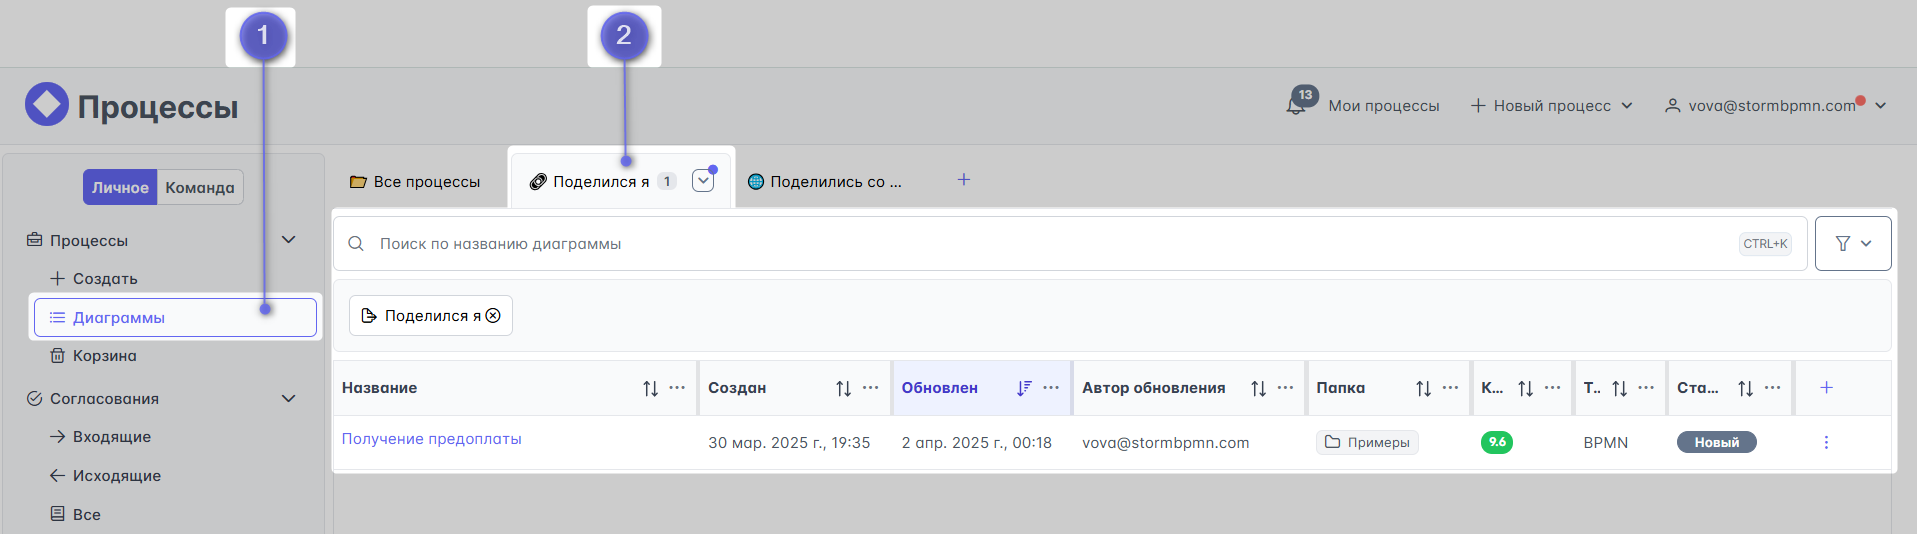Open row actions three-dot menu
The width and height of the screenshot is (1917, 534).
1826,442
